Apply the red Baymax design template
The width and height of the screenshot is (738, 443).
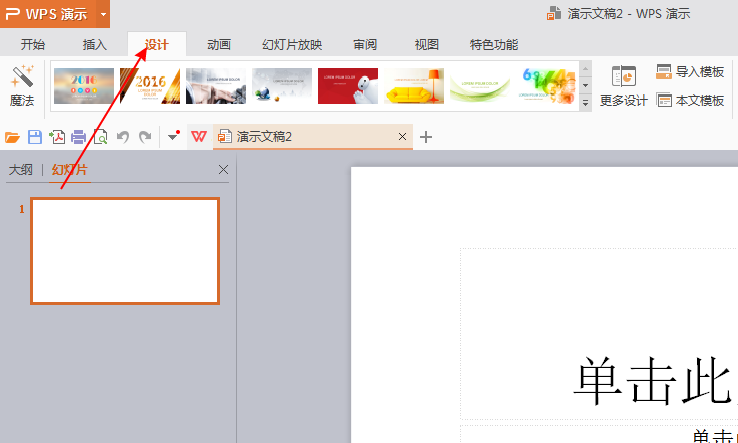click(x=348, y=86)
